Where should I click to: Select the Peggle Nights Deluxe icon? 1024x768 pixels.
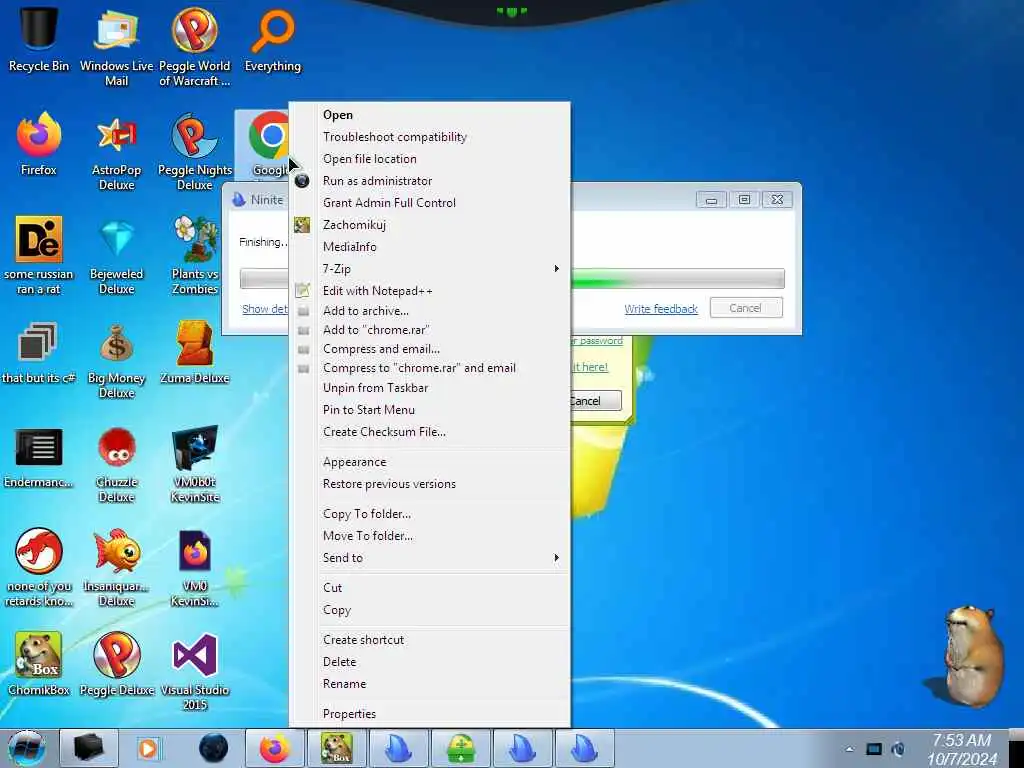pos(195,152)
